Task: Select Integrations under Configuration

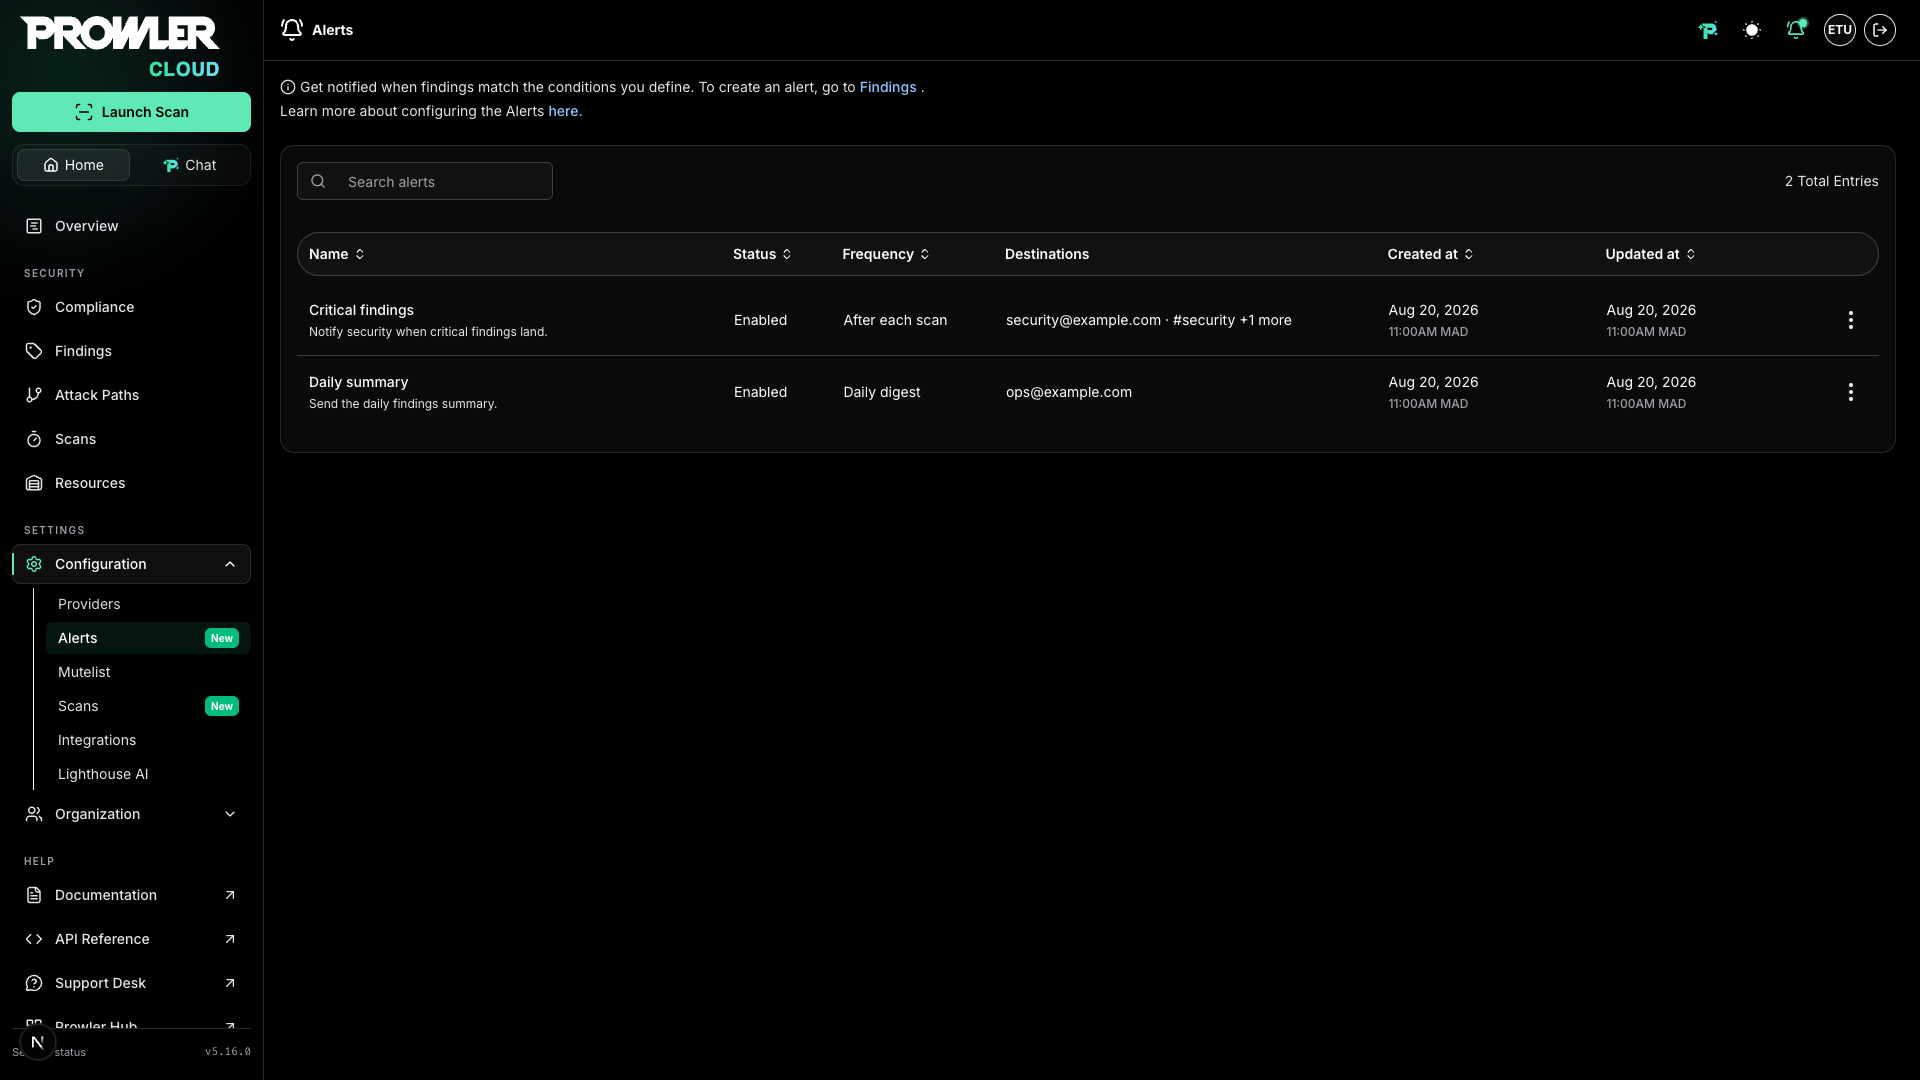Action: click(148, 740)
